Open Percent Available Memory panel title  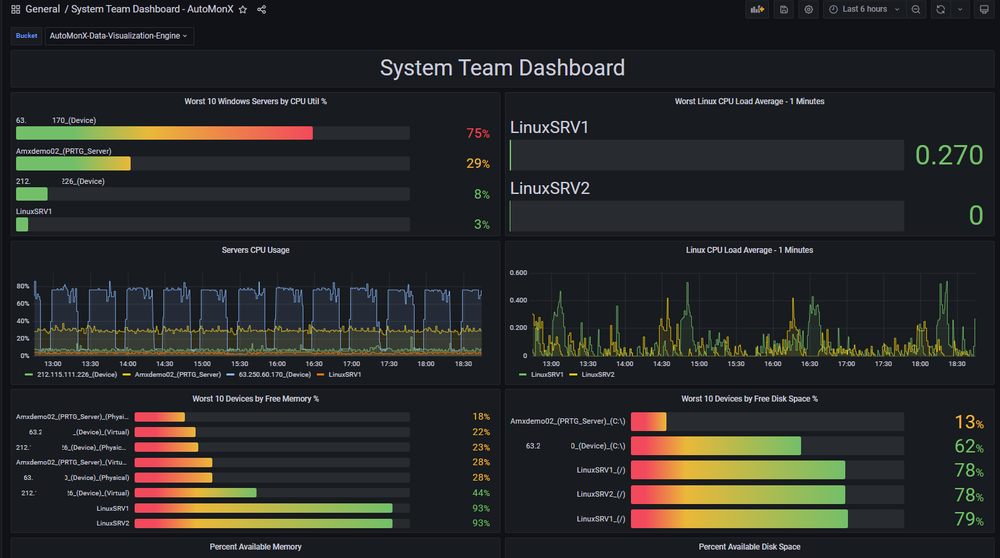point(255,547)
